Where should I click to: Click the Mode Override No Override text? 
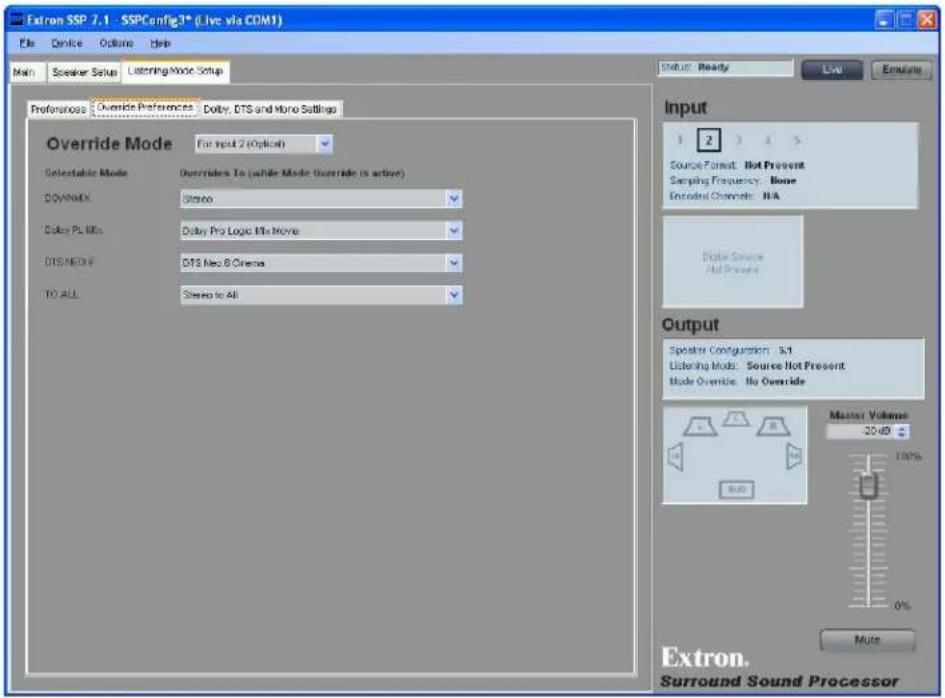tap(737, 382)
